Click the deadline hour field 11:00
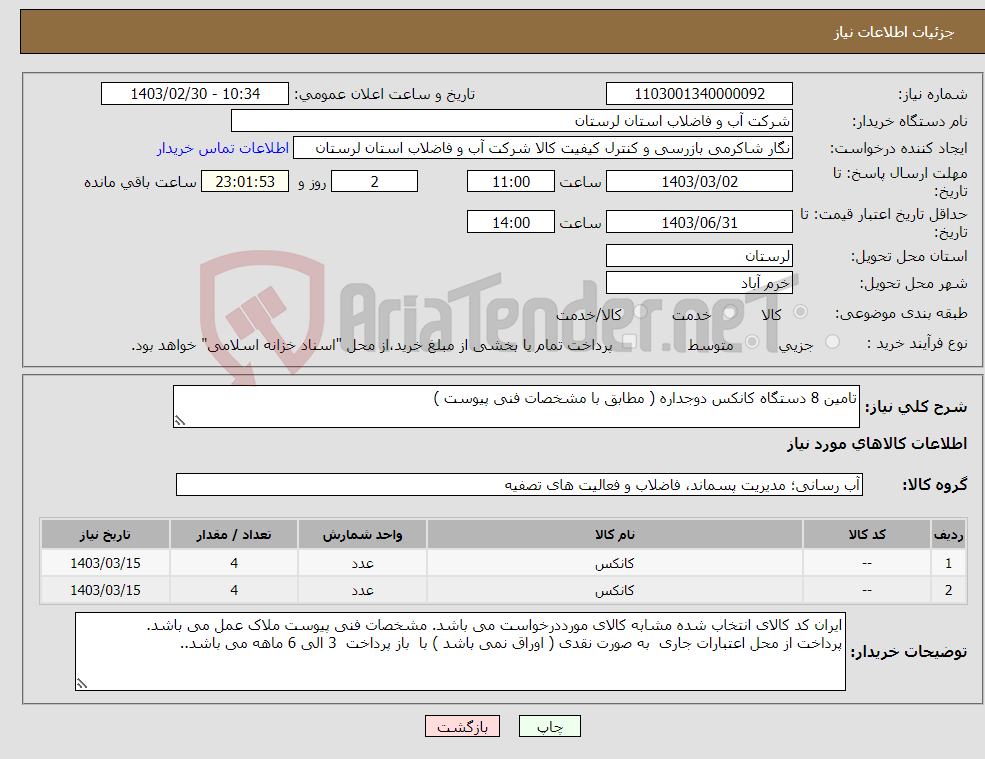 tap(511, 182)
